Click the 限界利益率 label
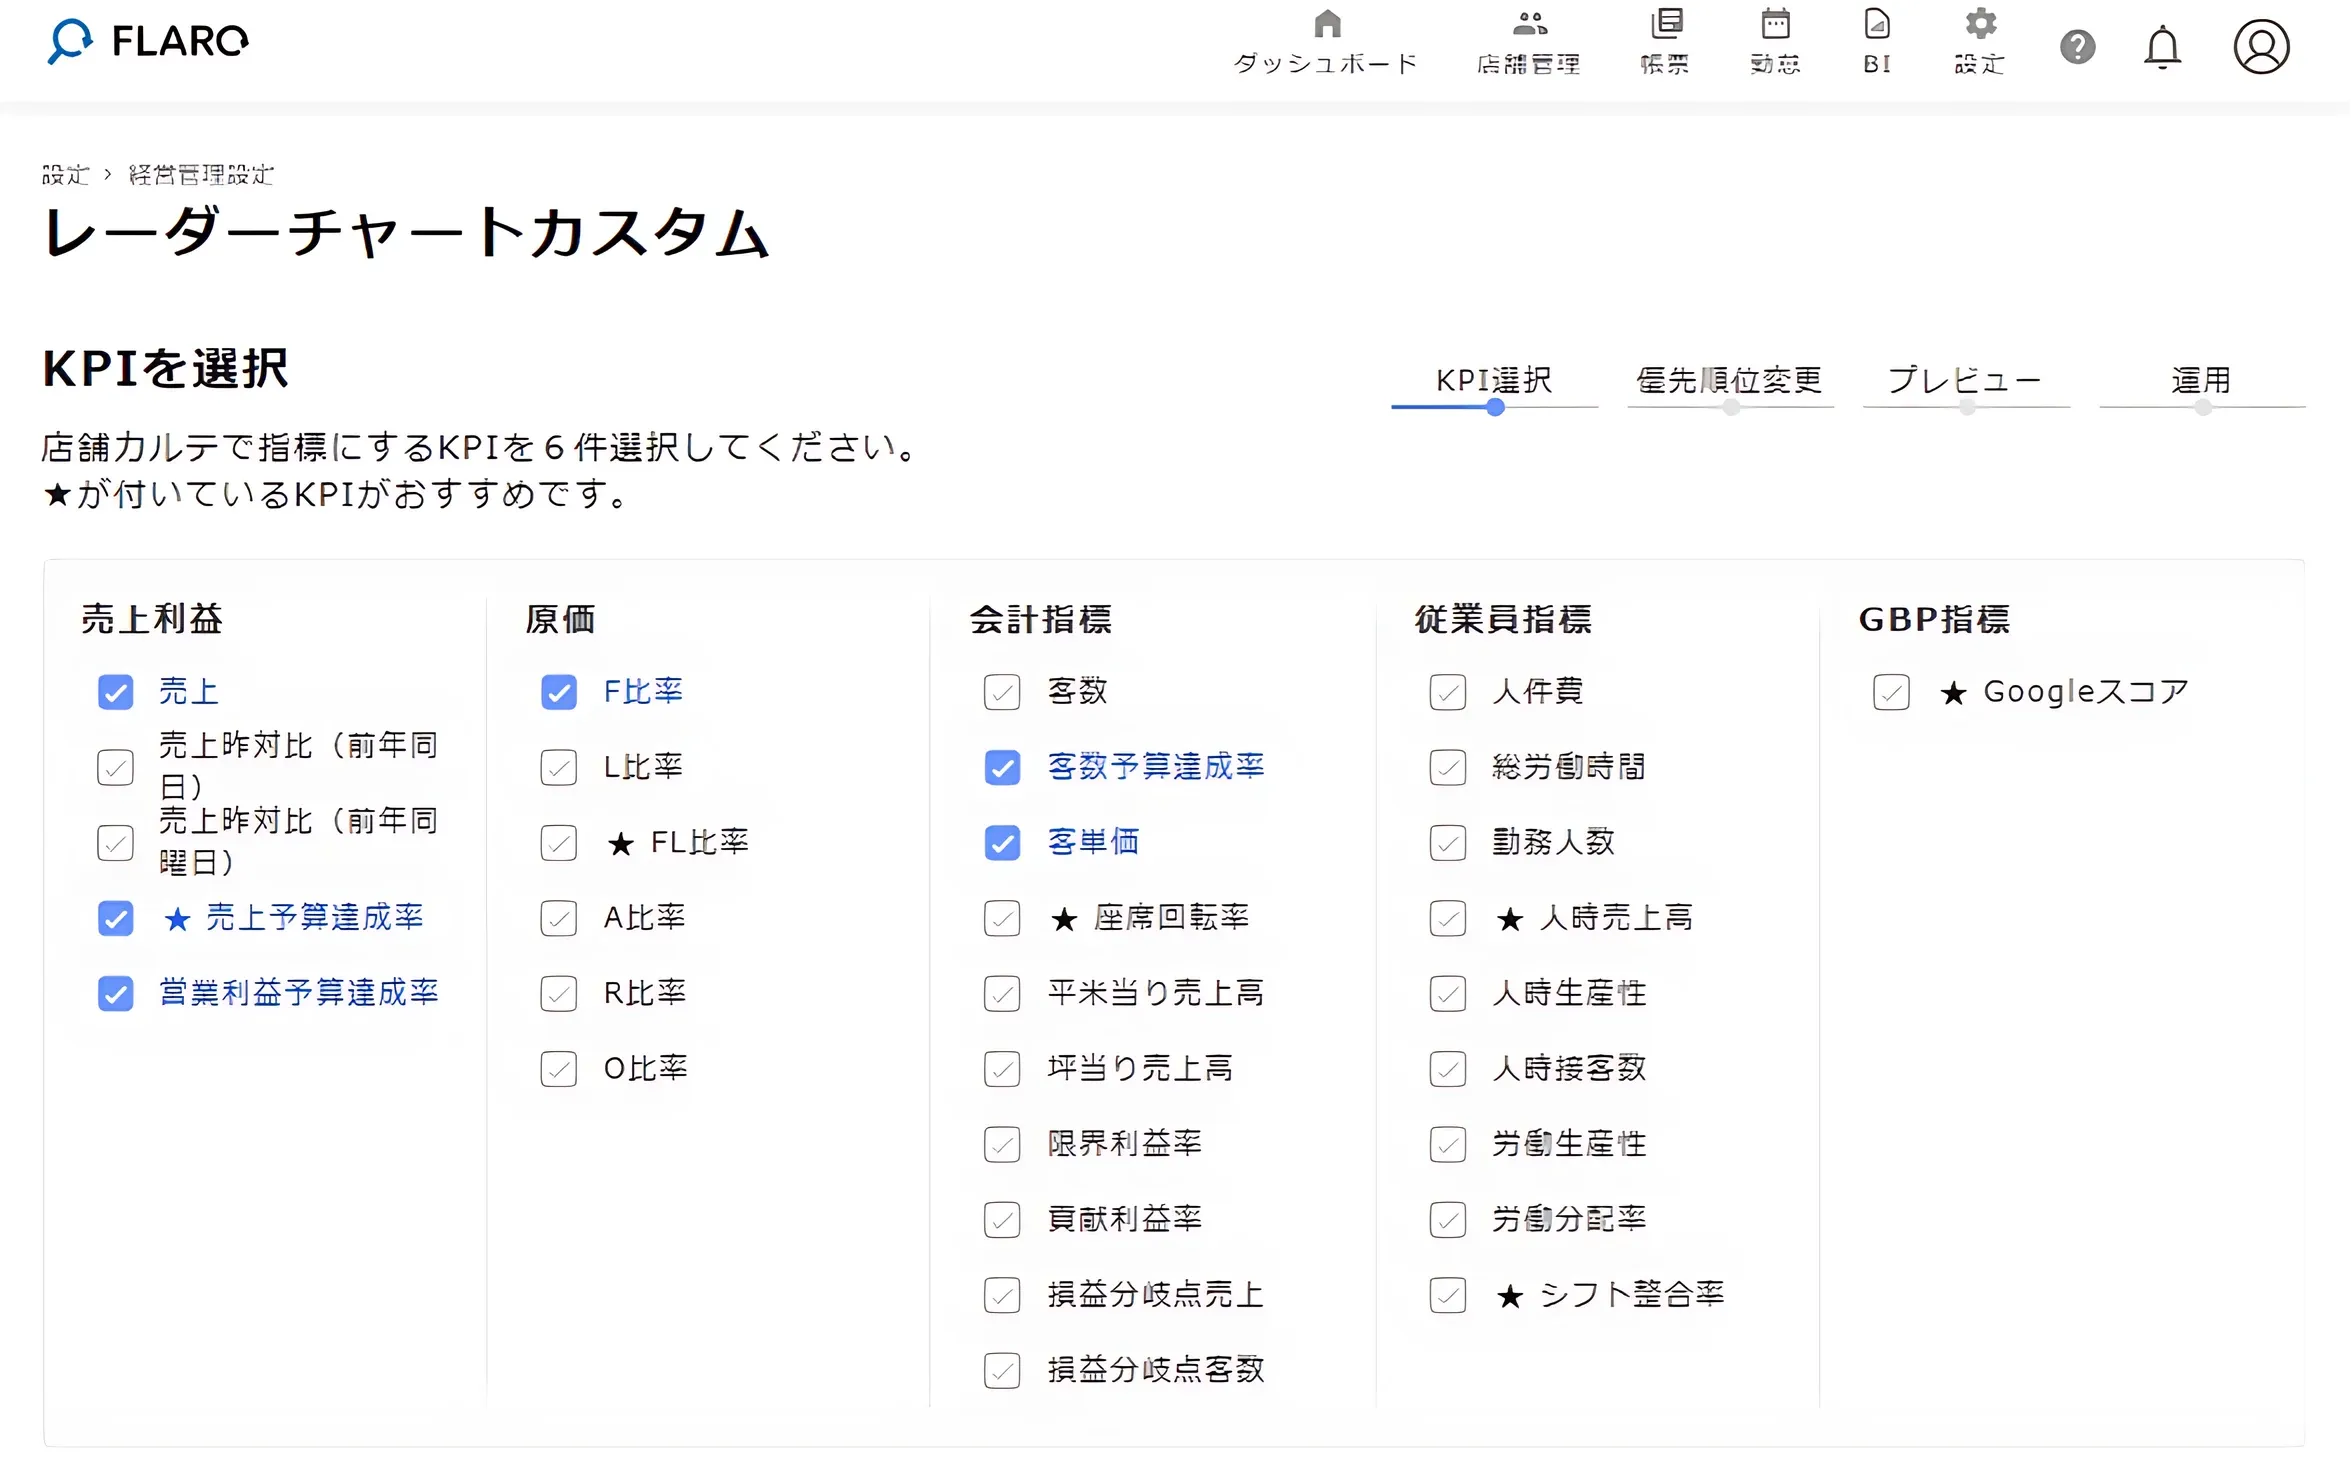This screenshot has width=2352, height=1472. 1125,1143
